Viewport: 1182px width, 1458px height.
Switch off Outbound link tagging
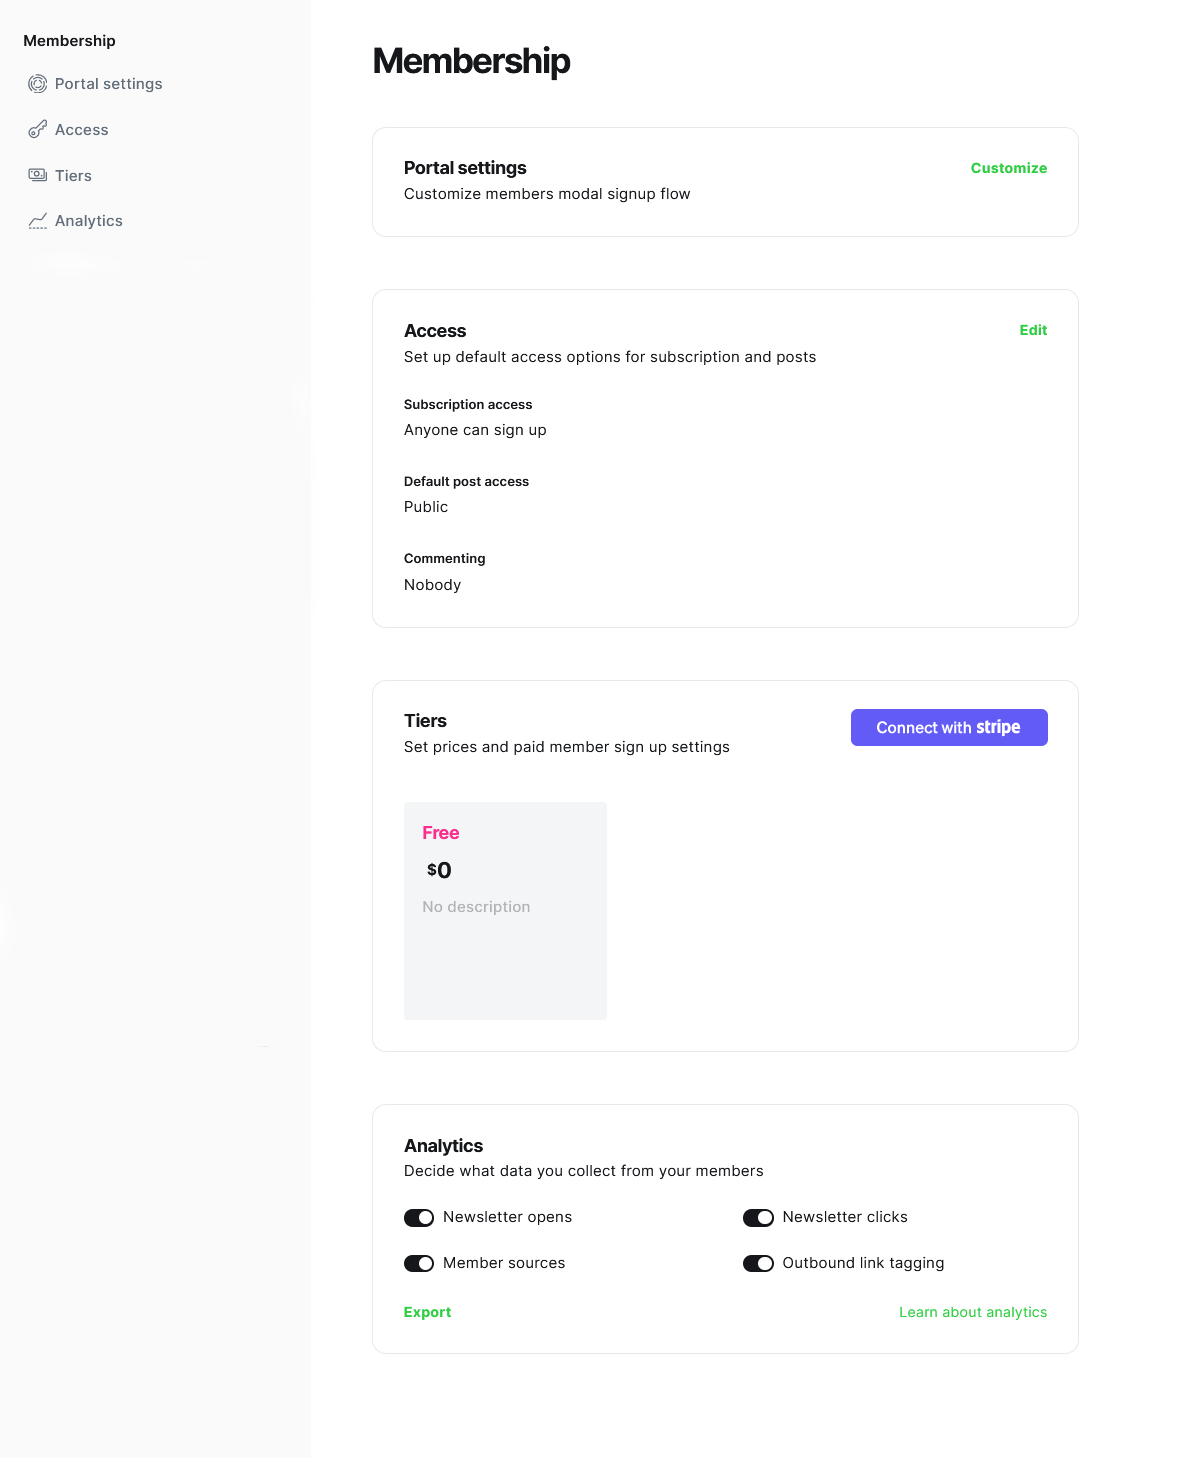758,1263
